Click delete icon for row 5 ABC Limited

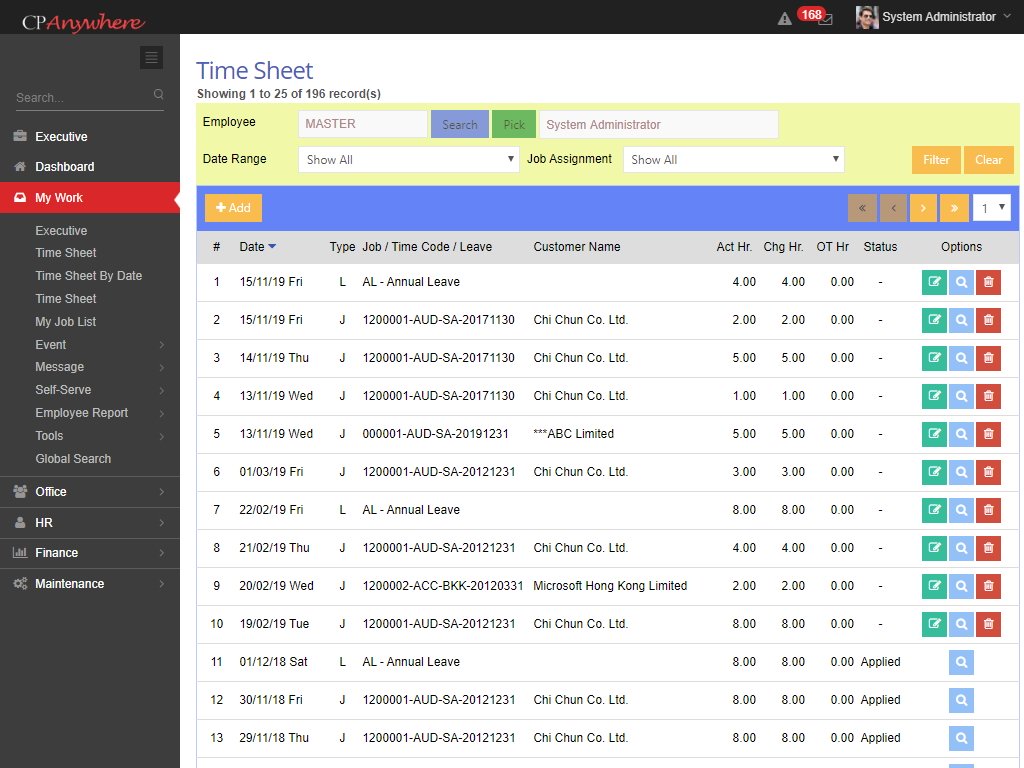pos(988,434)
